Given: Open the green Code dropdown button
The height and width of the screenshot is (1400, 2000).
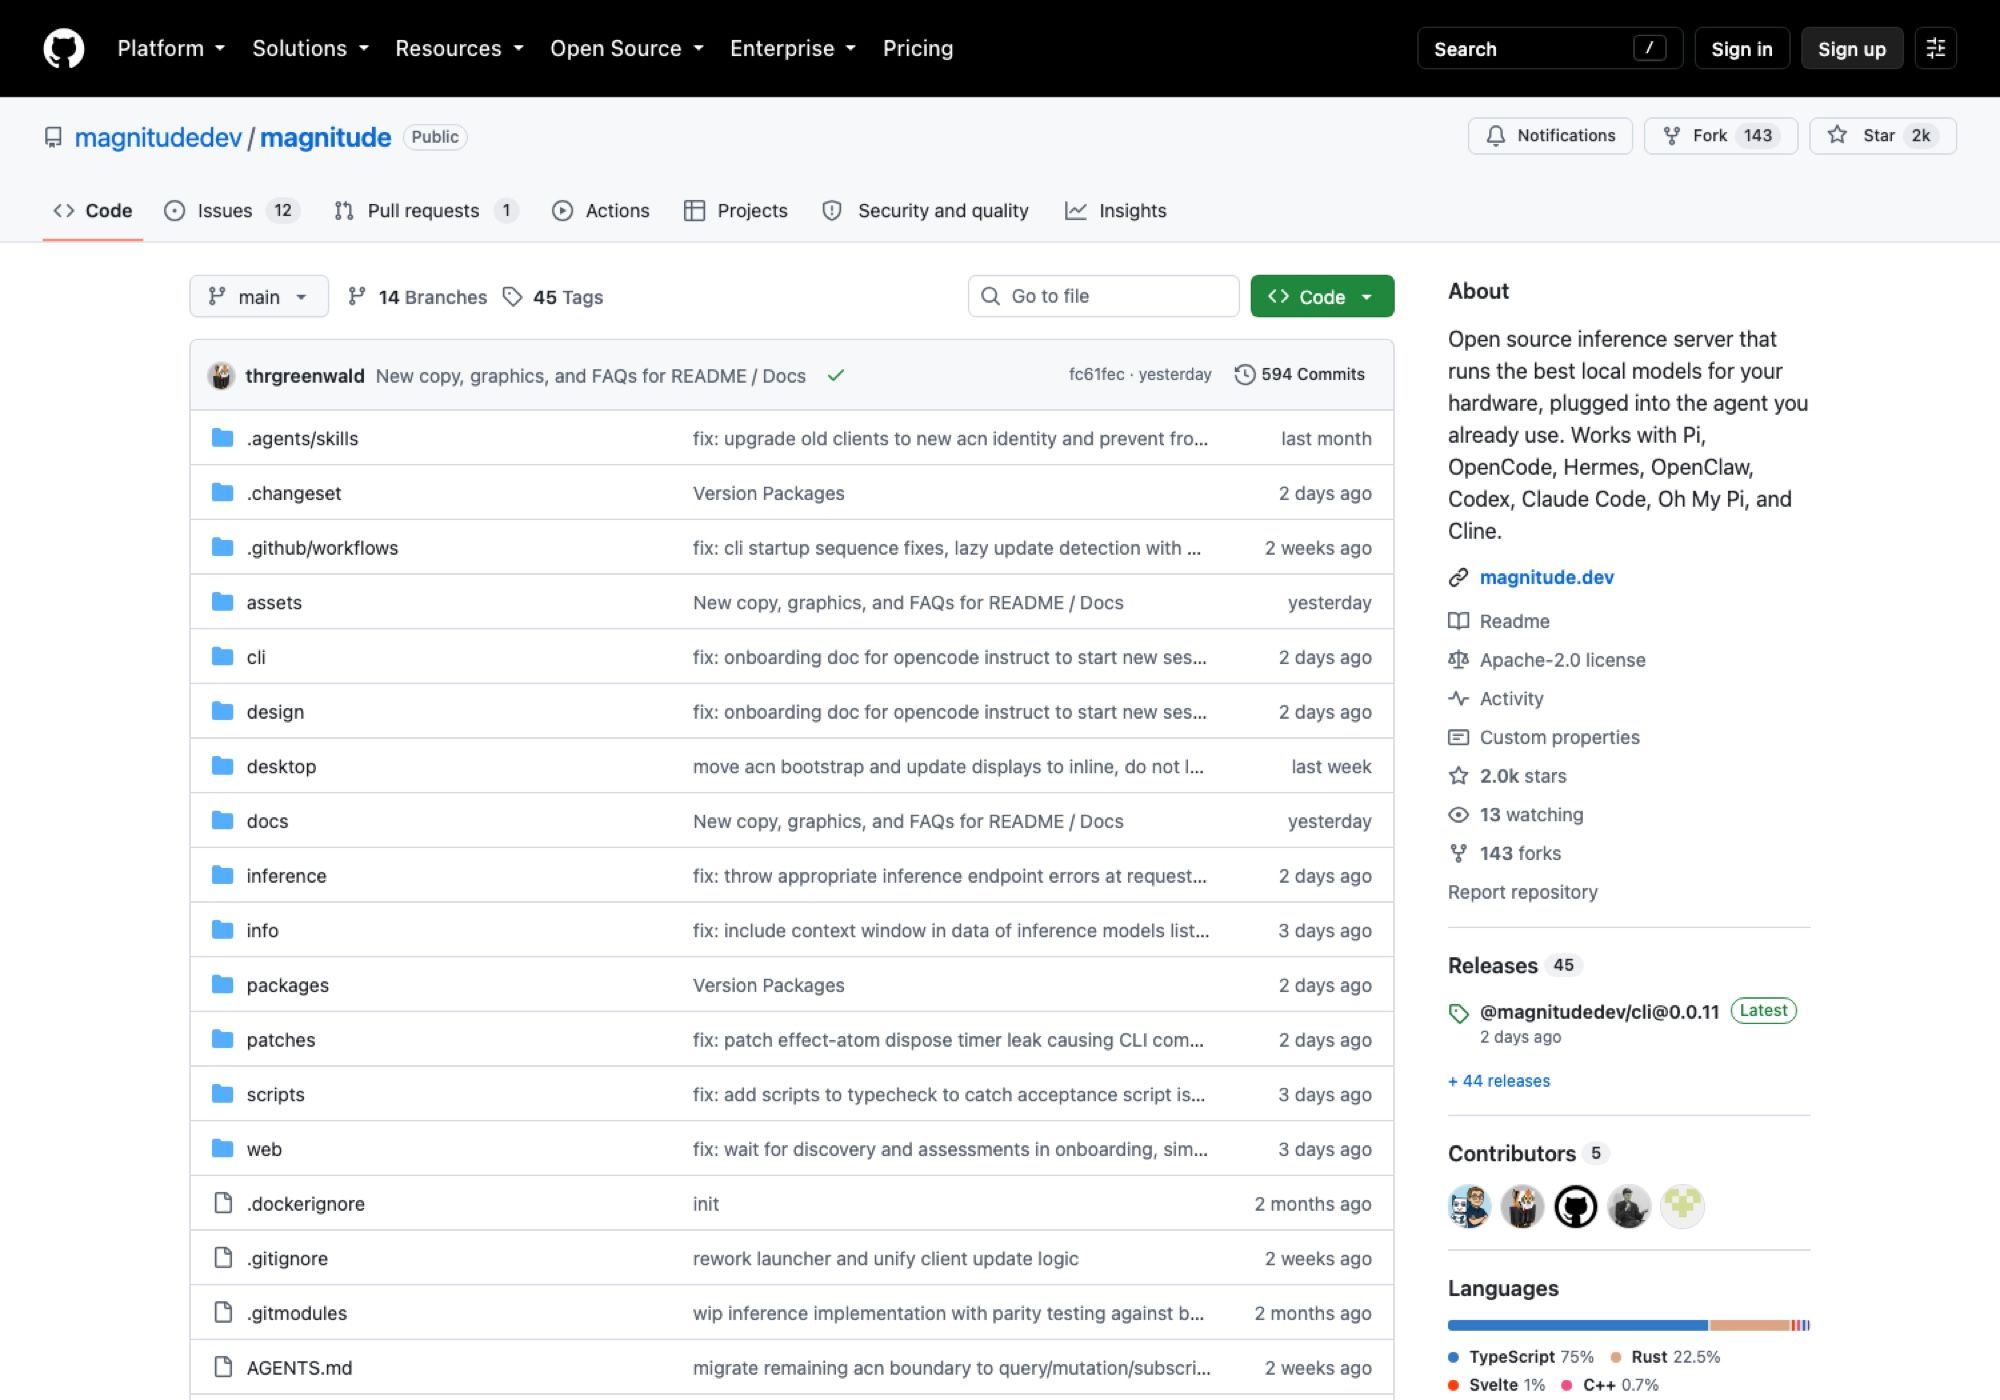Looking at the screenshot, I should coord(1322,296).
